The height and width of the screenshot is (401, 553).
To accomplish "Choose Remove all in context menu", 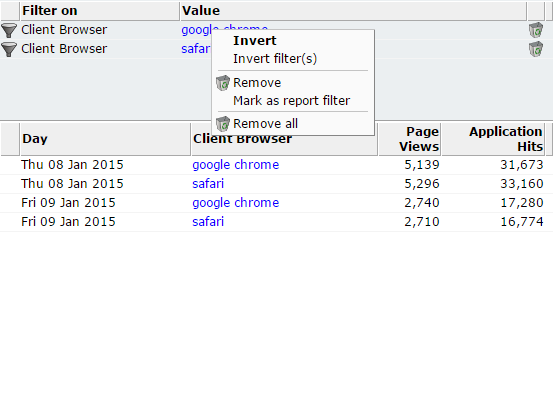I will pos(266,124).
